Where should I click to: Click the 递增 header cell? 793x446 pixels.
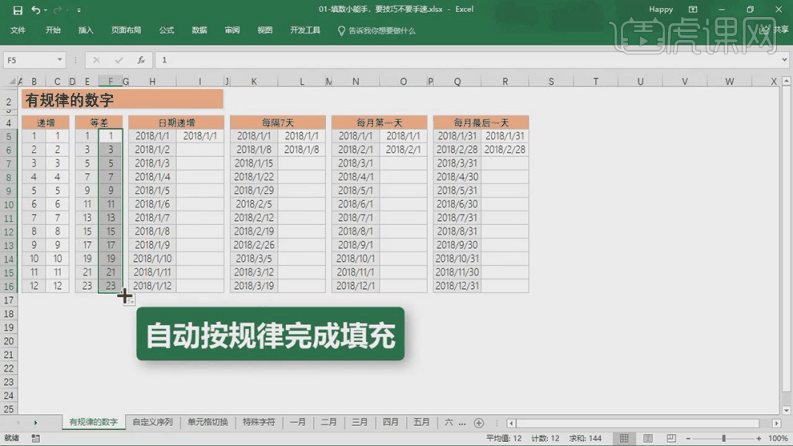46,122
